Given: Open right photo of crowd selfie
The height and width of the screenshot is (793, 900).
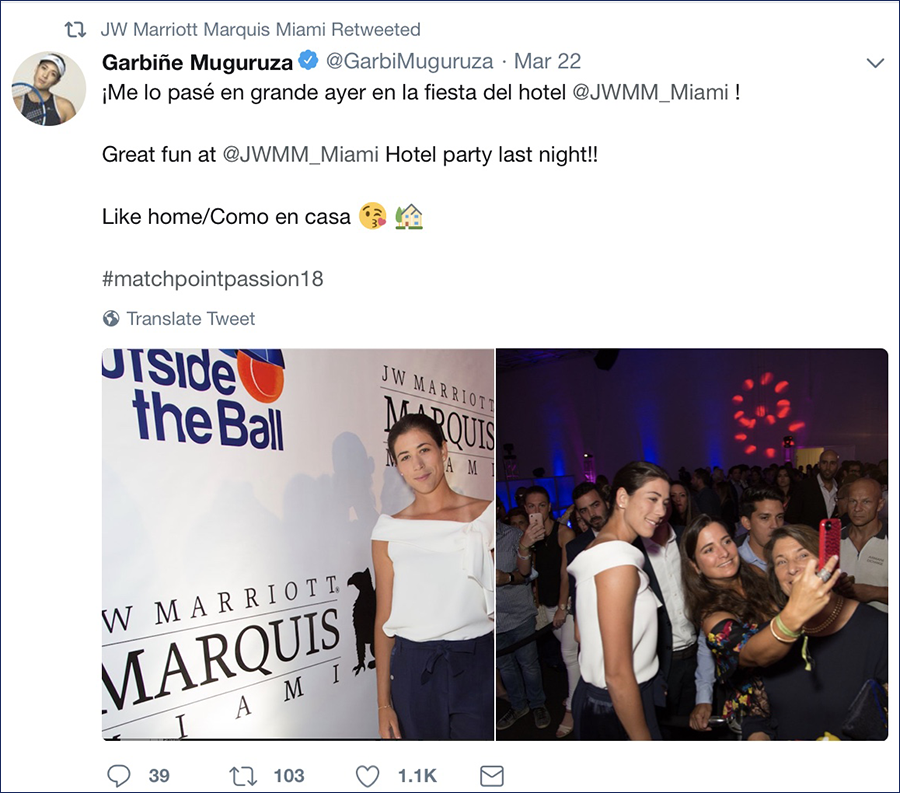Looking at the screenshot, I should [x=692, y=544].
